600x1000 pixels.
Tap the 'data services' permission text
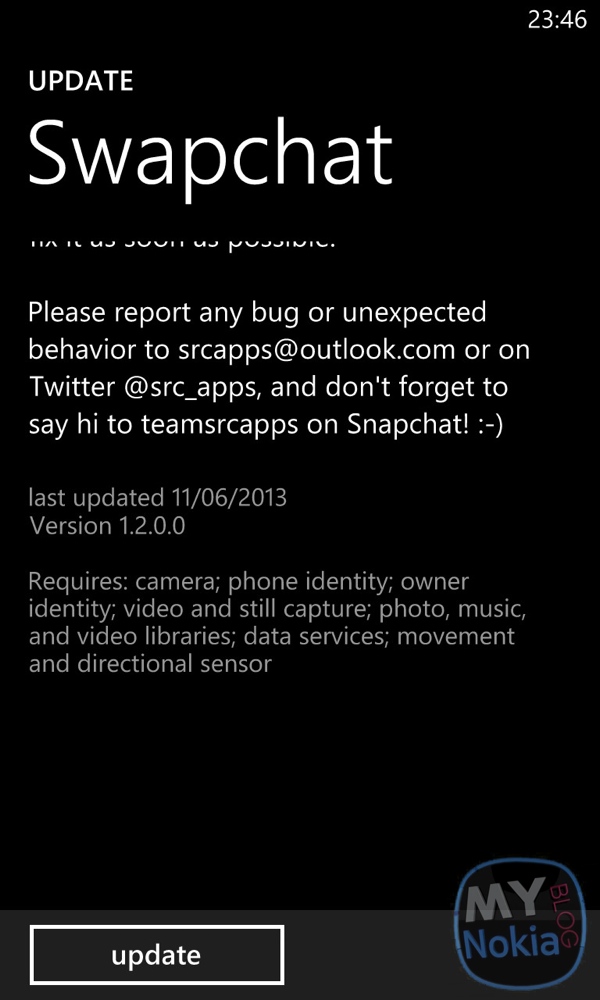pyautogui.click(x=314, y=636)
